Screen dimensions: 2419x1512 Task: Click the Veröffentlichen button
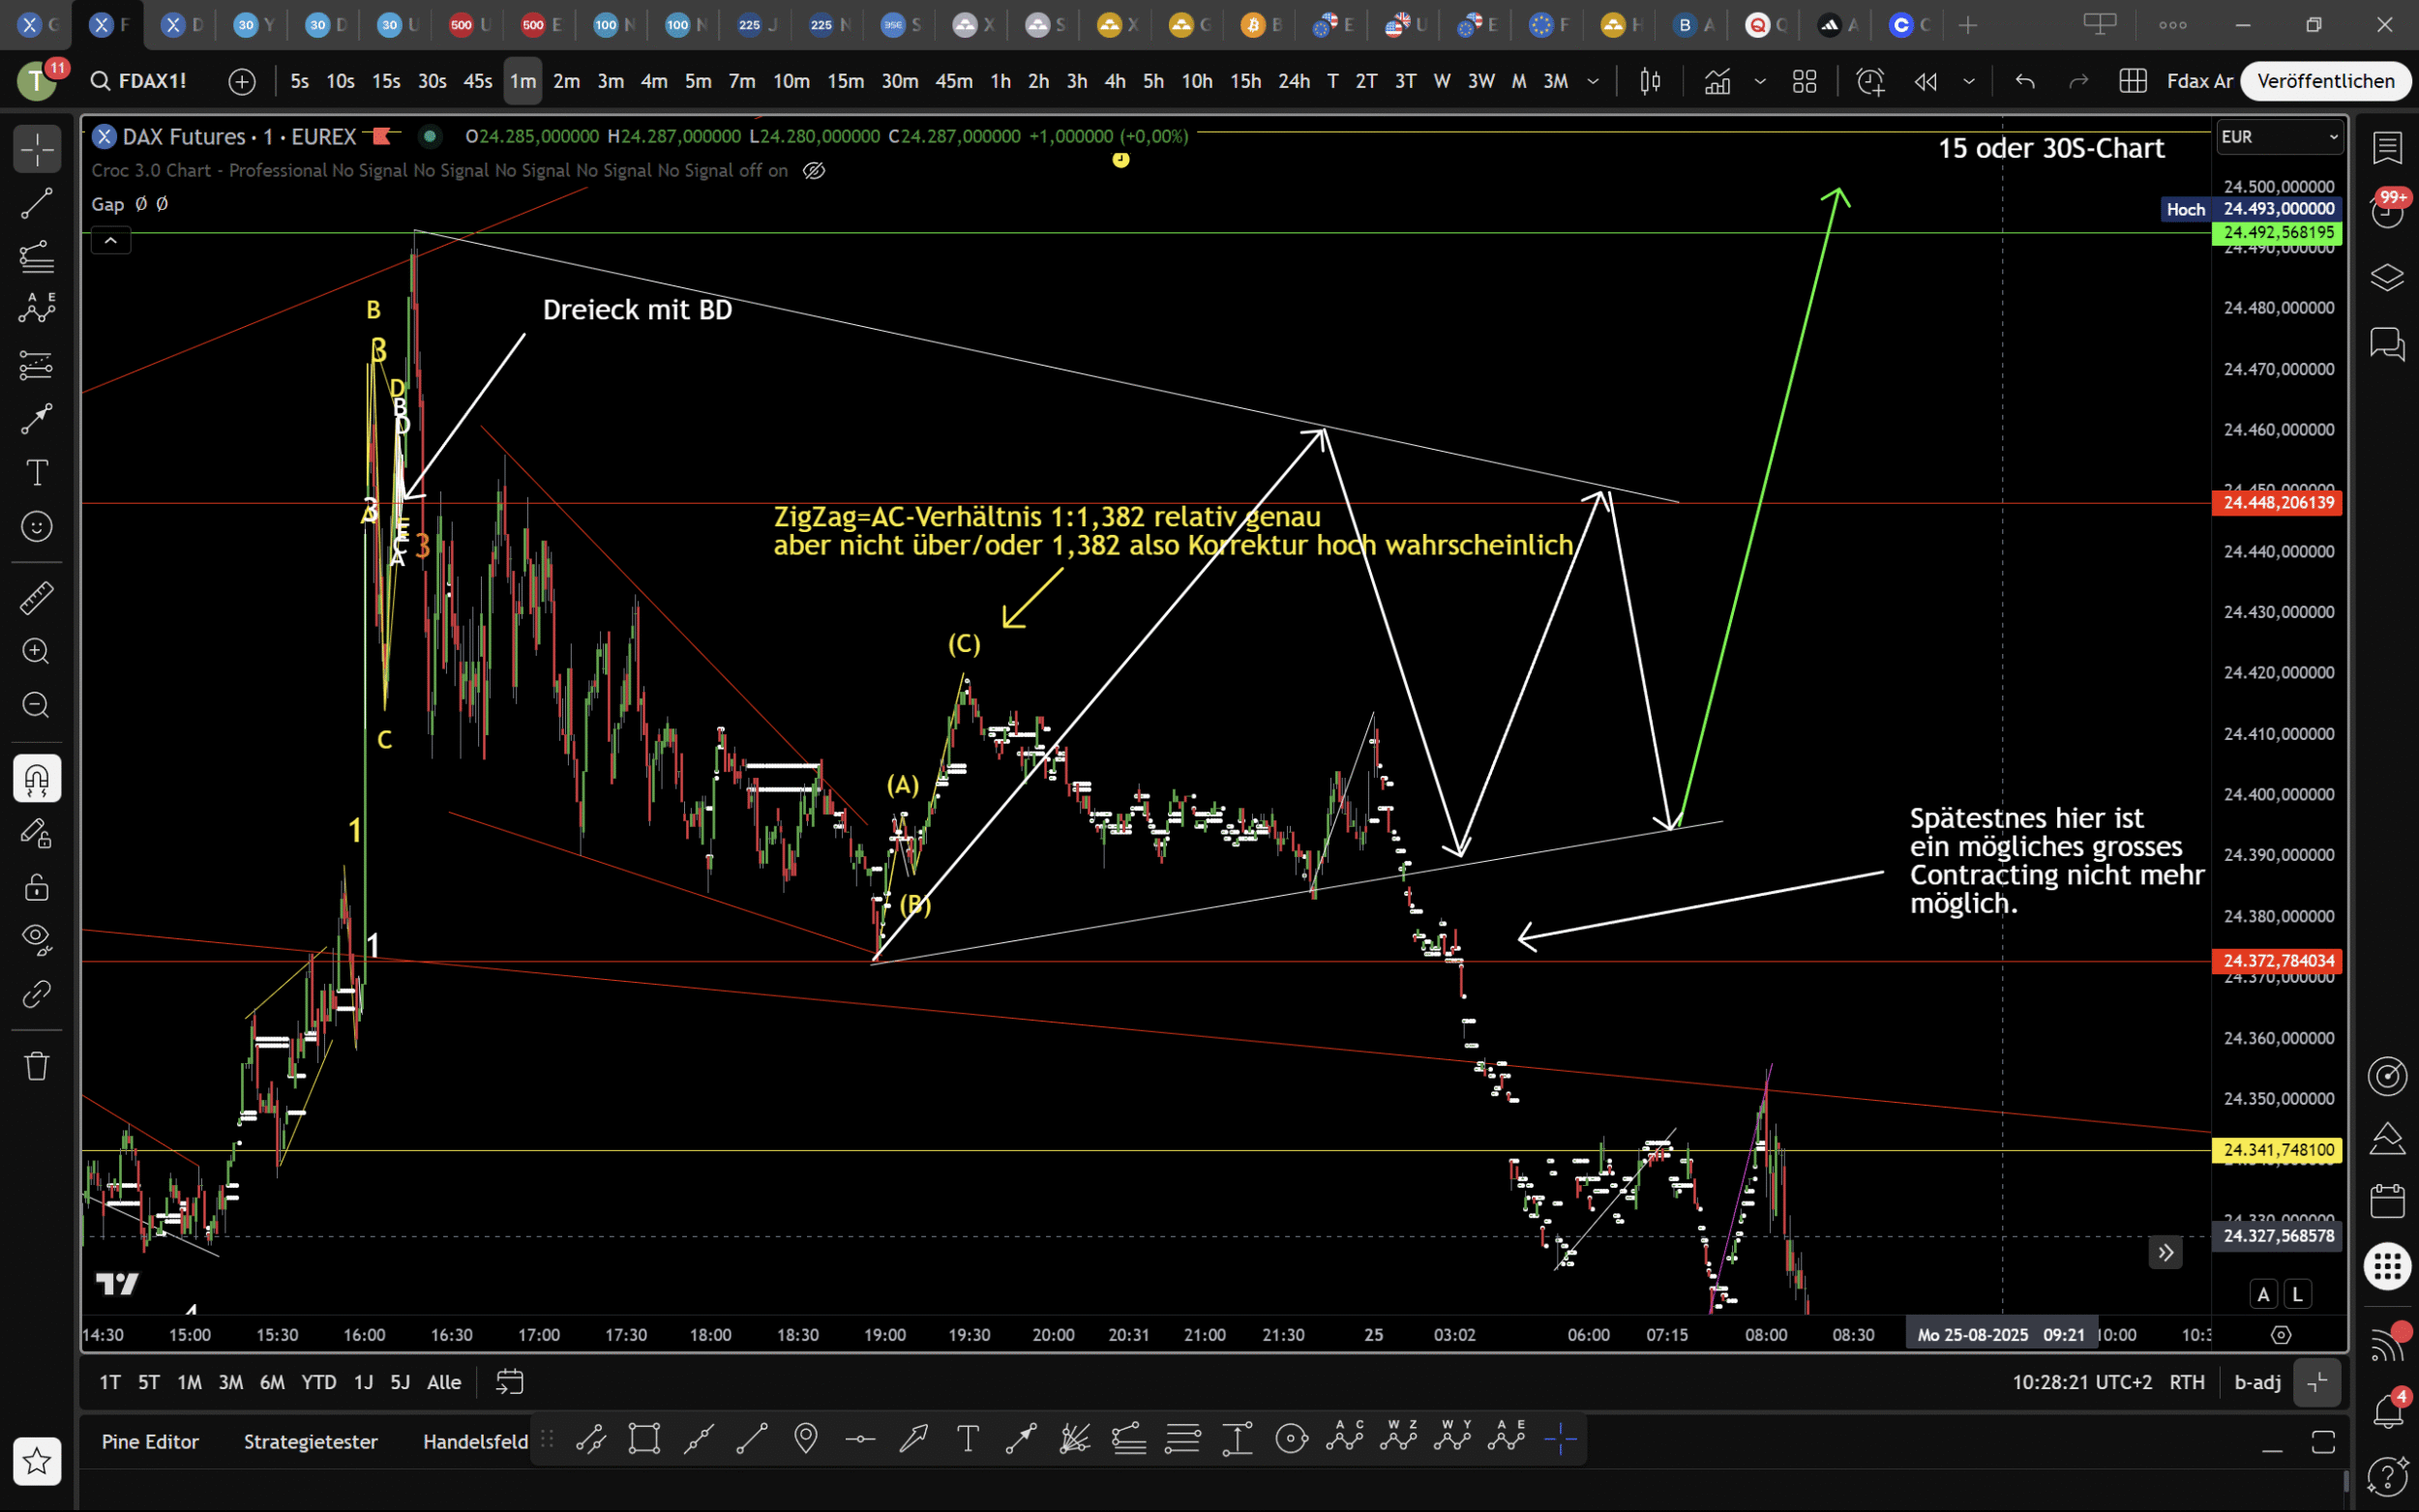click(2325, 81)
